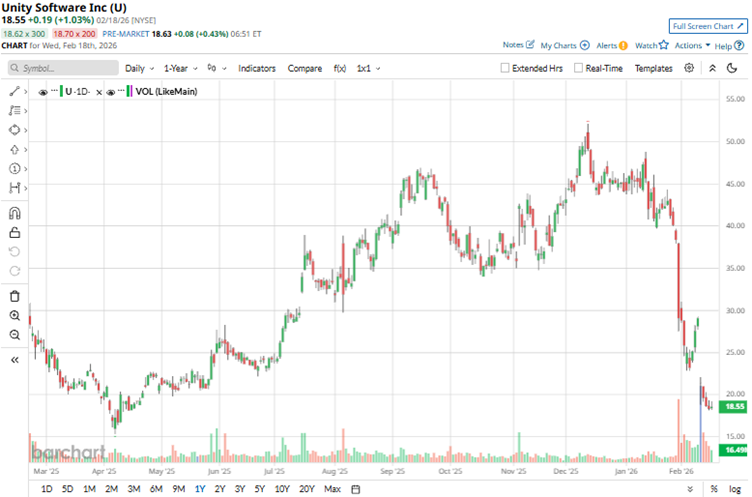The height and width of the screenshot is (497, 752).
Task: Open the f(x) expressions menu
Action: (x=340, y=69)
